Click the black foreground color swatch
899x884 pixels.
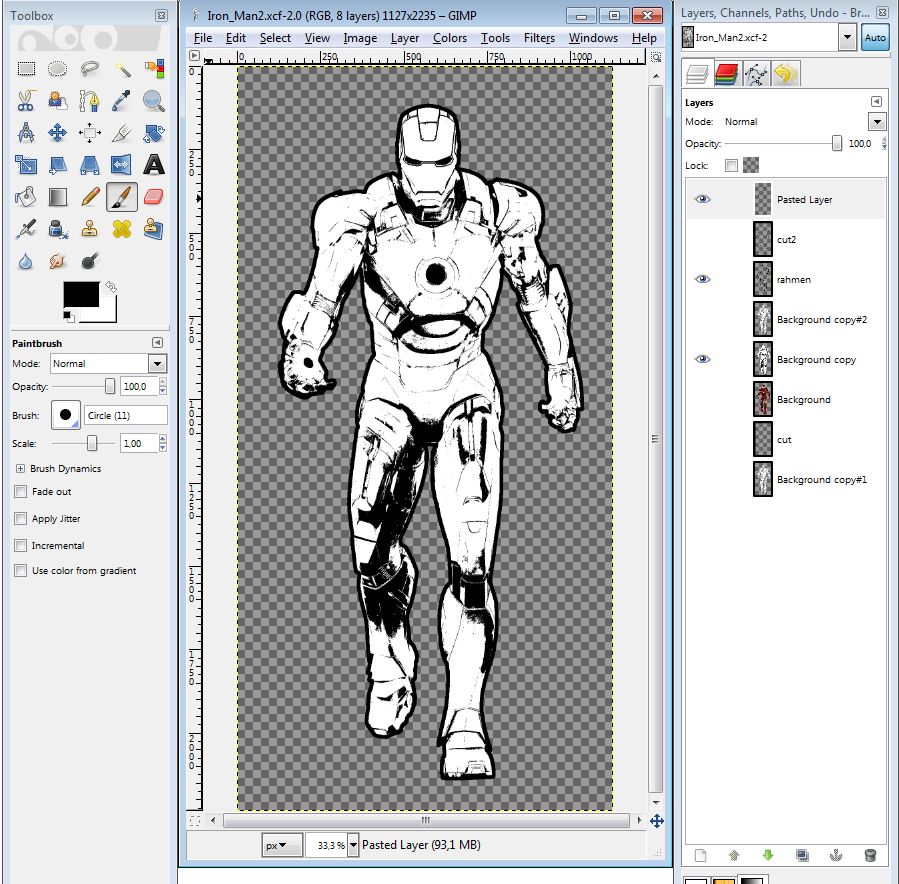(81, 294)
